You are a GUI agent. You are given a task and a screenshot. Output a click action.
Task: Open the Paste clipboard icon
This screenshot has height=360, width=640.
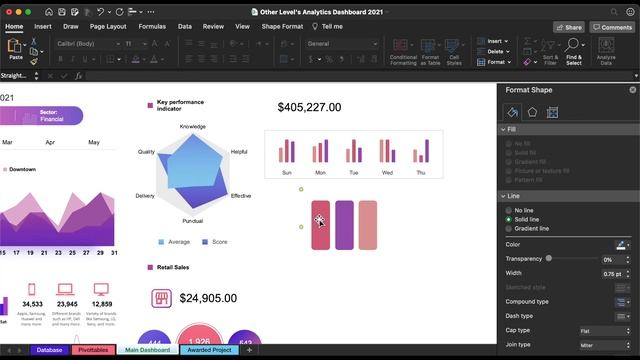pos(14,46)
